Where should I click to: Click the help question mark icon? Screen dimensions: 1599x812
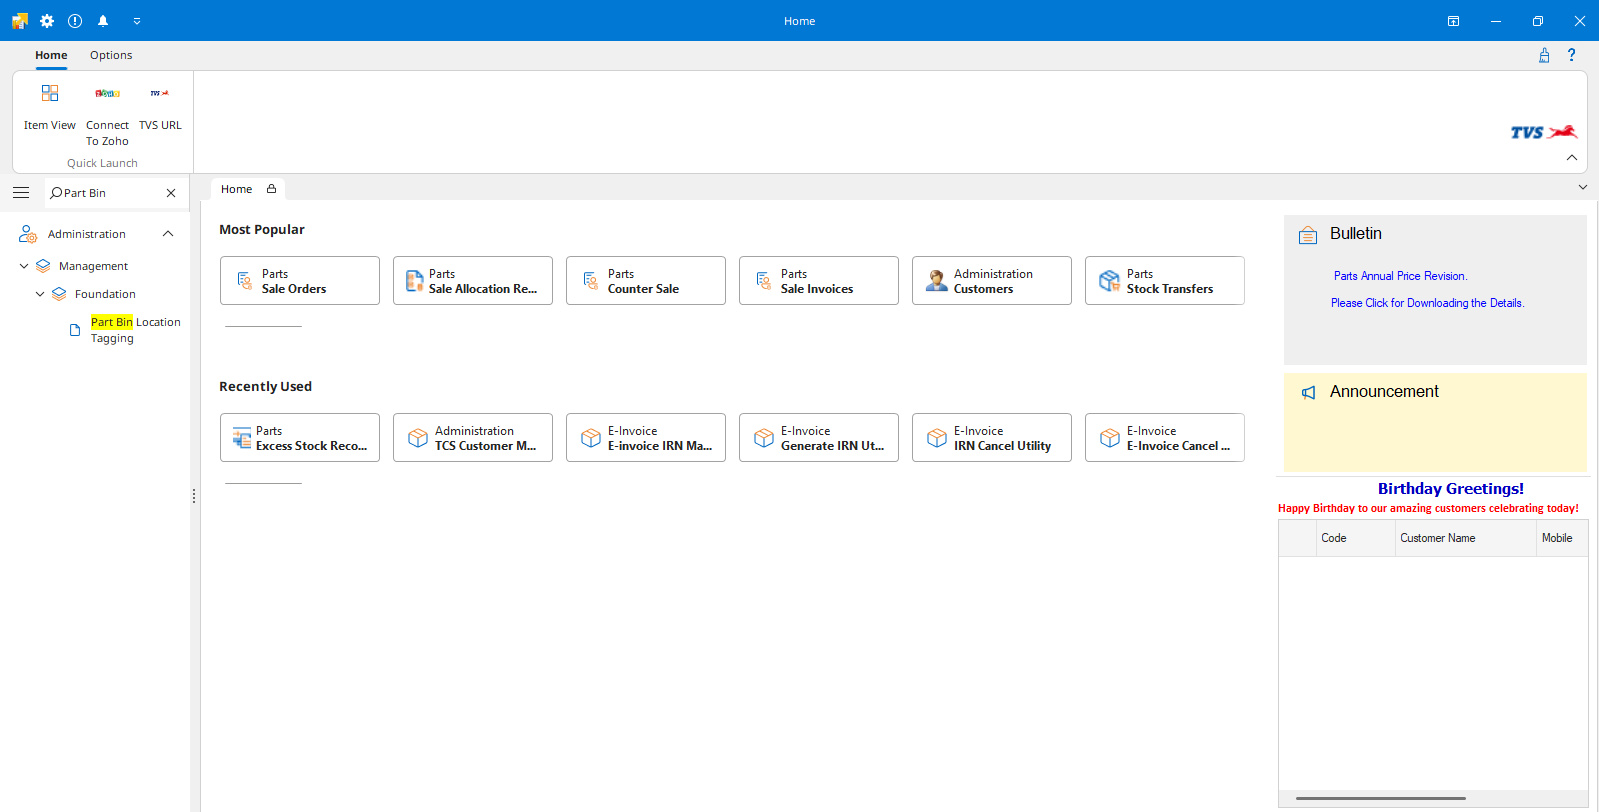point(1571,55)
